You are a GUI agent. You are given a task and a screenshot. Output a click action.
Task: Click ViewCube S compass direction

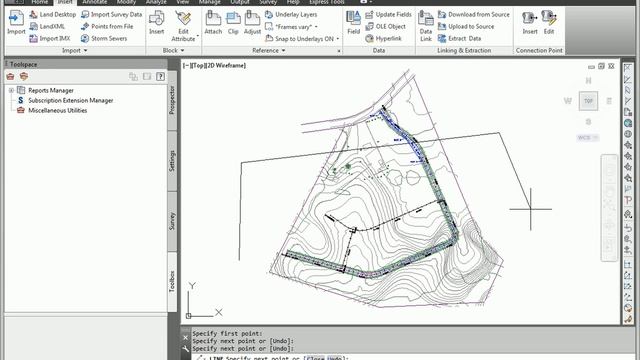[588, 122]
